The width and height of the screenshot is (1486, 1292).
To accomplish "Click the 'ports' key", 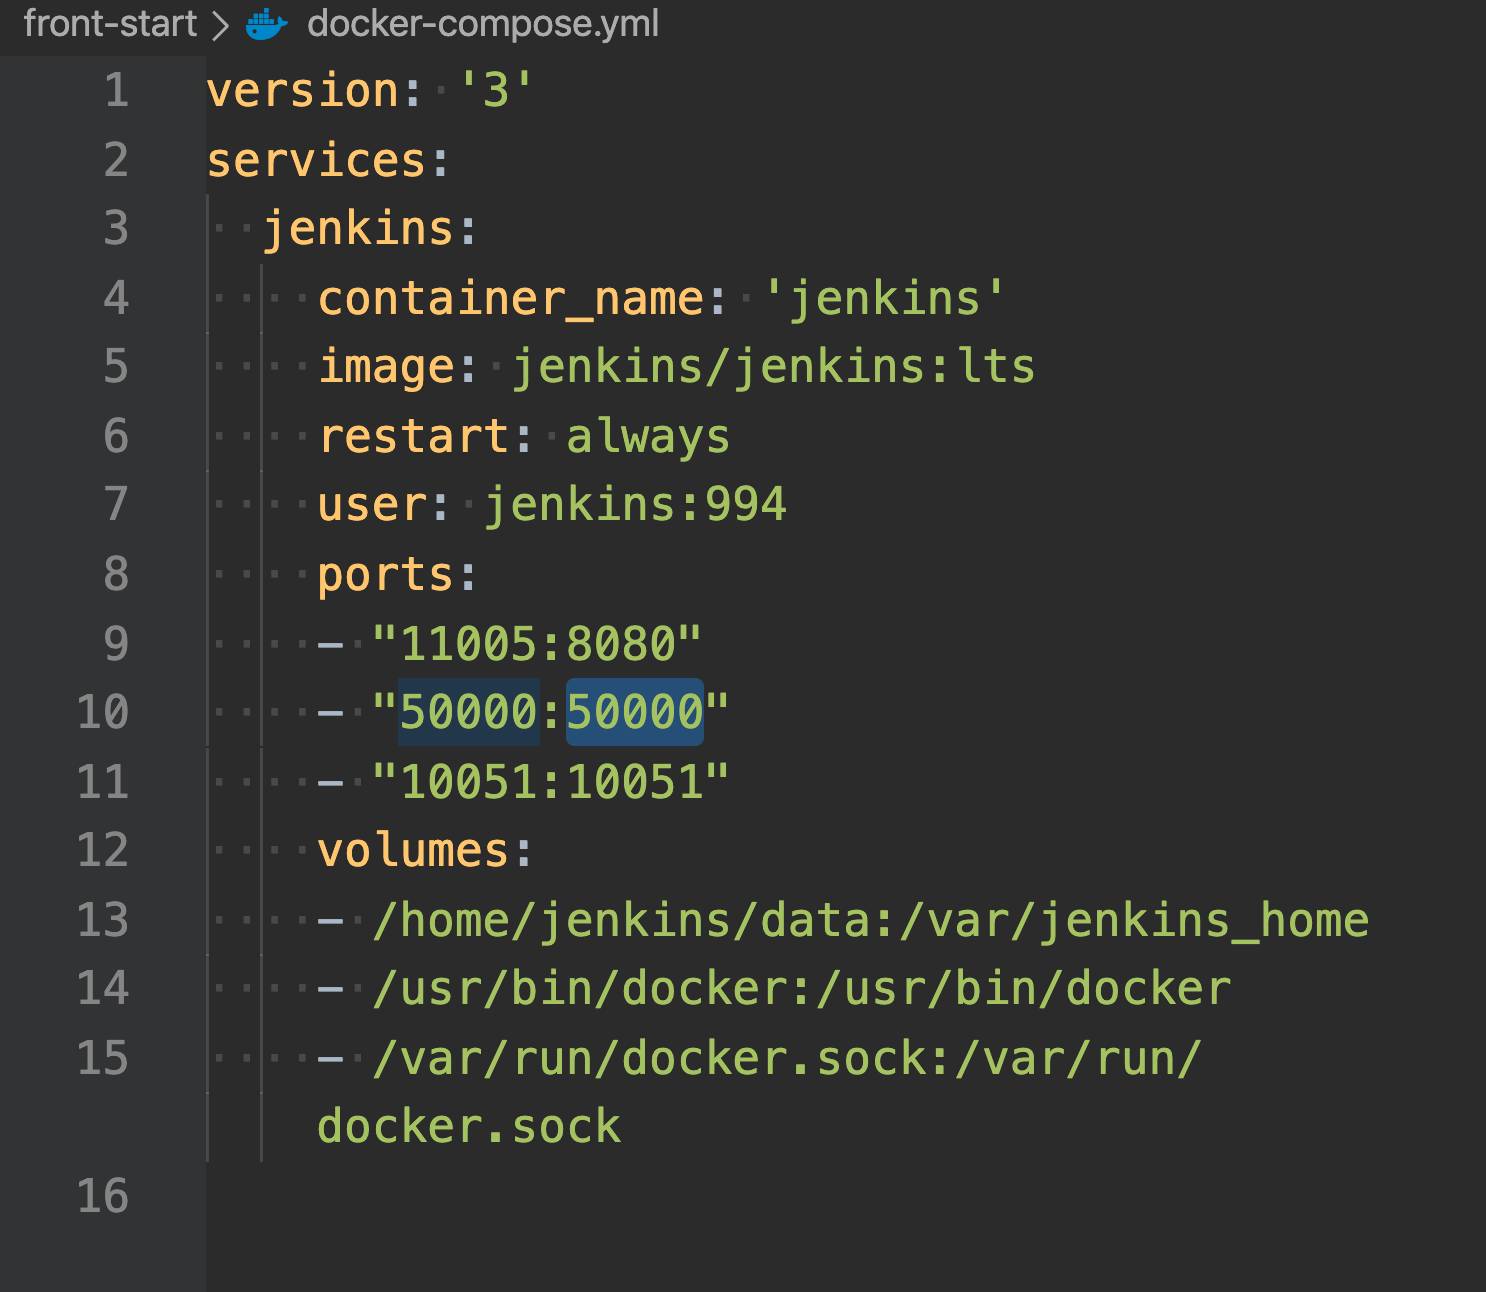I will click(x=386, y=575).
